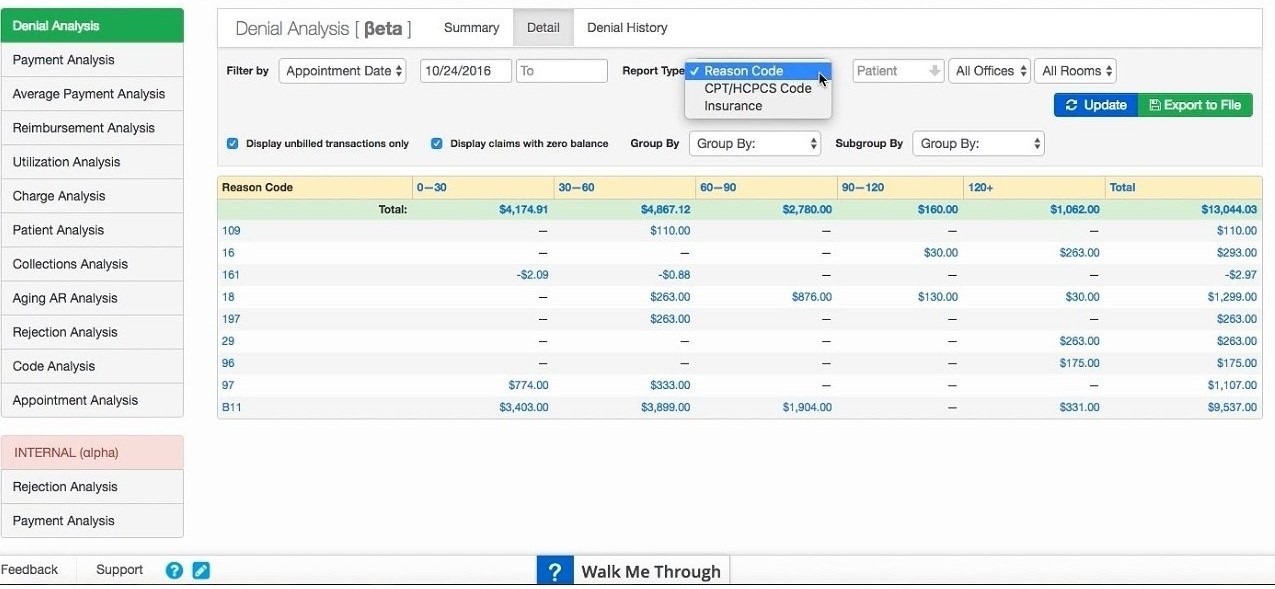Select Insurance in the Report Type dropdown
Screen dimensions: 1275x589
[733, 105]
